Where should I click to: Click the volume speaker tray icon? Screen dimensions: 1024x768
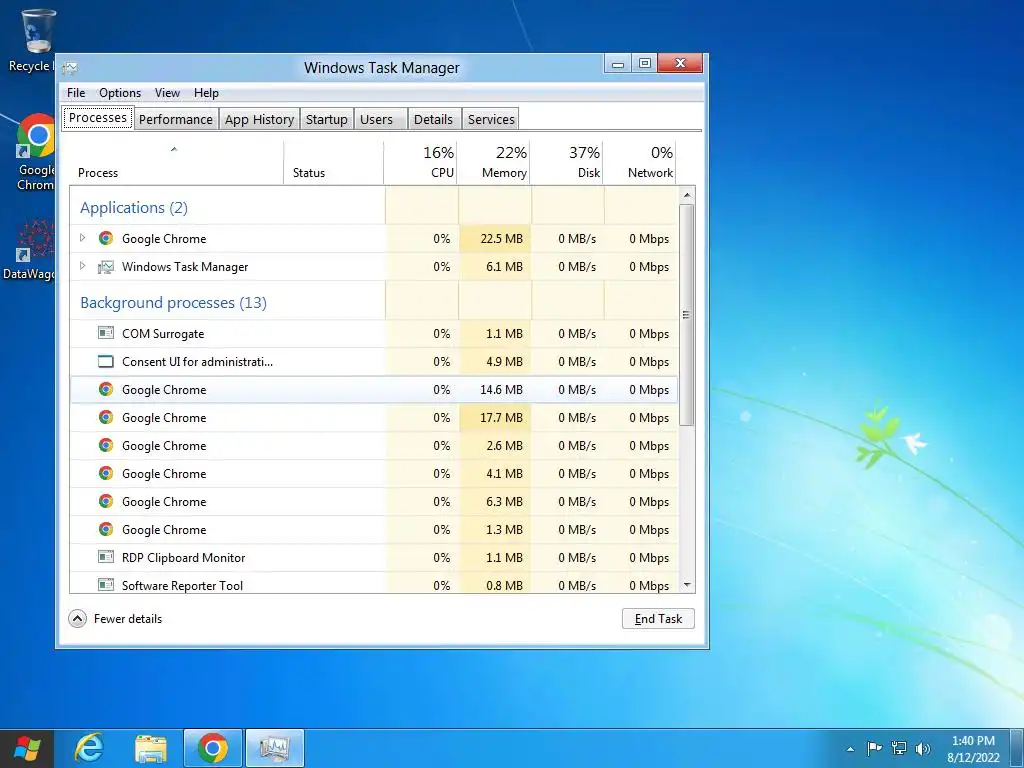[923, 748]
